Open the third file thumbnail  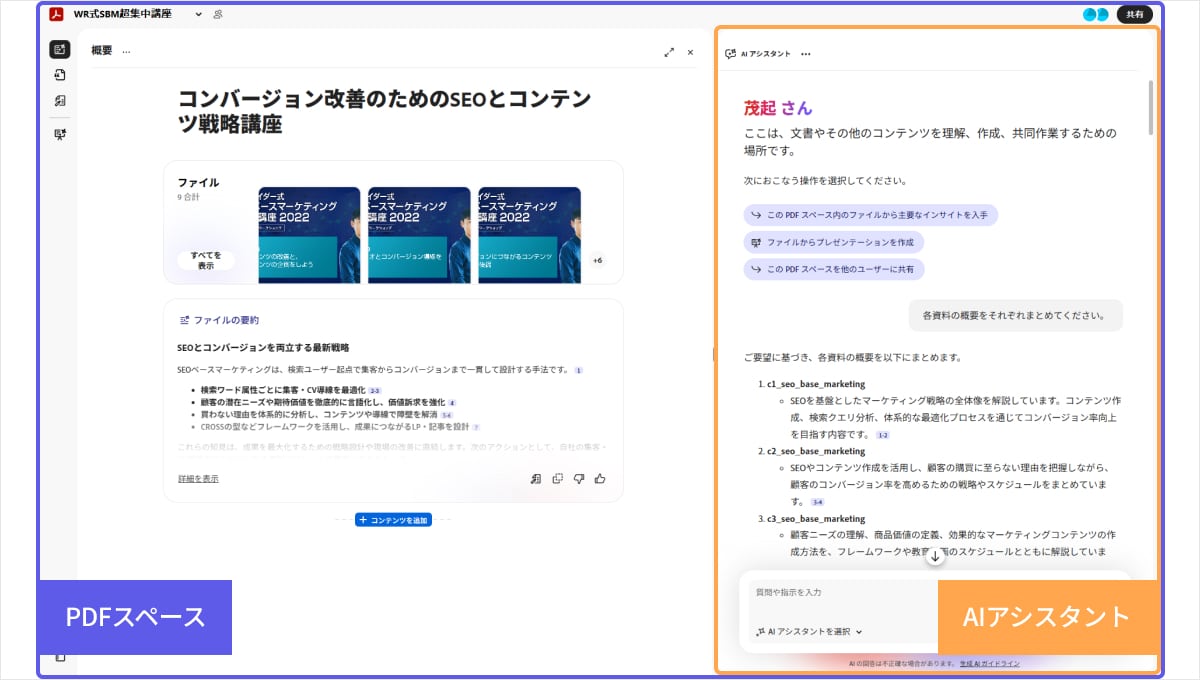[x=530, y=235]
